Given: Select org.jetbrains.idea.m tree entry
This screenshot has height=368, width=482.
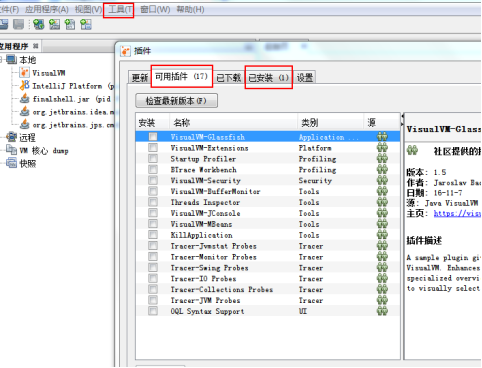Looking at the screenshot, I should [73, 112].
